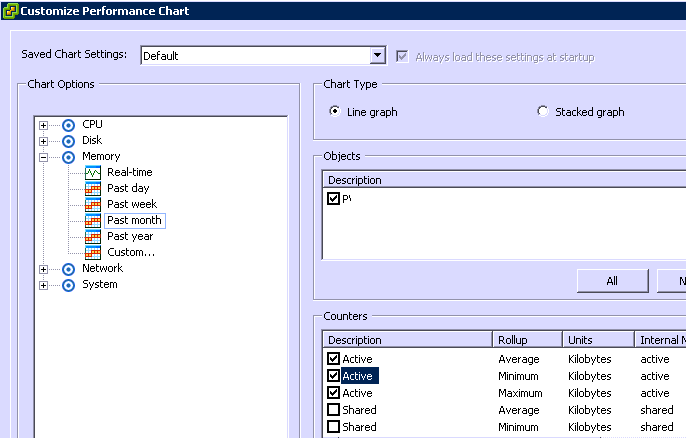Select Past week in the Memory tree
686x438 pixels.
[131, 204]
